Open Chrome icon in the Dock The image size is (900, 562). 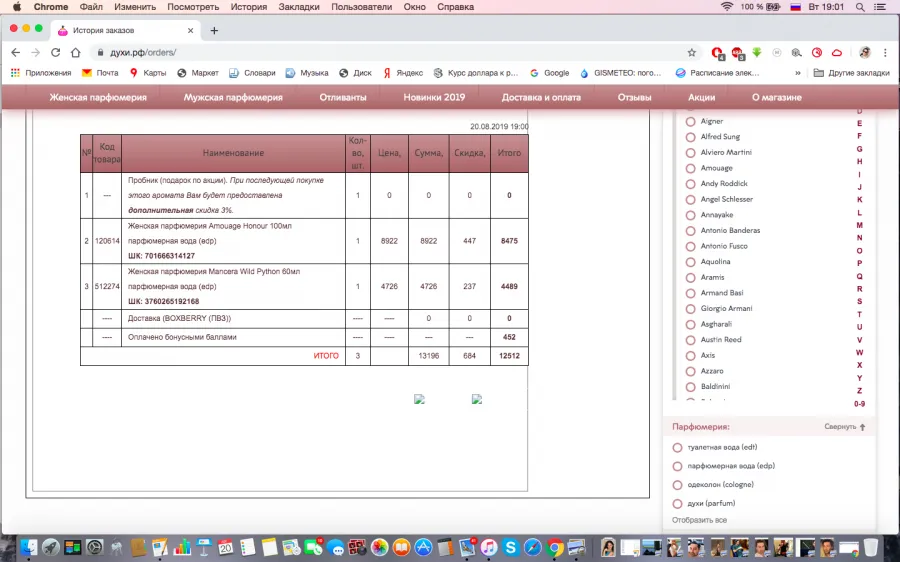pos(554,547)
